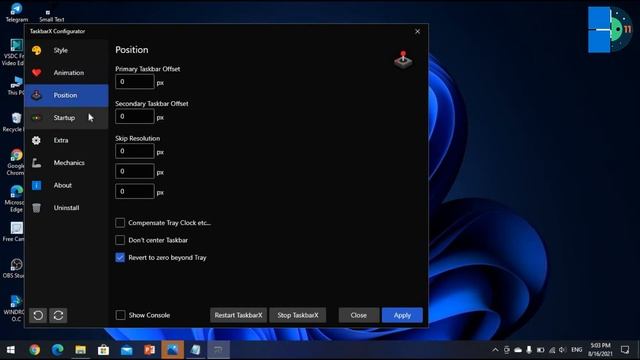Image resolution: width=640 pixels, height=360 pixels.
Task: Click the two-arrow refresh button
Action: pos(58,315)
